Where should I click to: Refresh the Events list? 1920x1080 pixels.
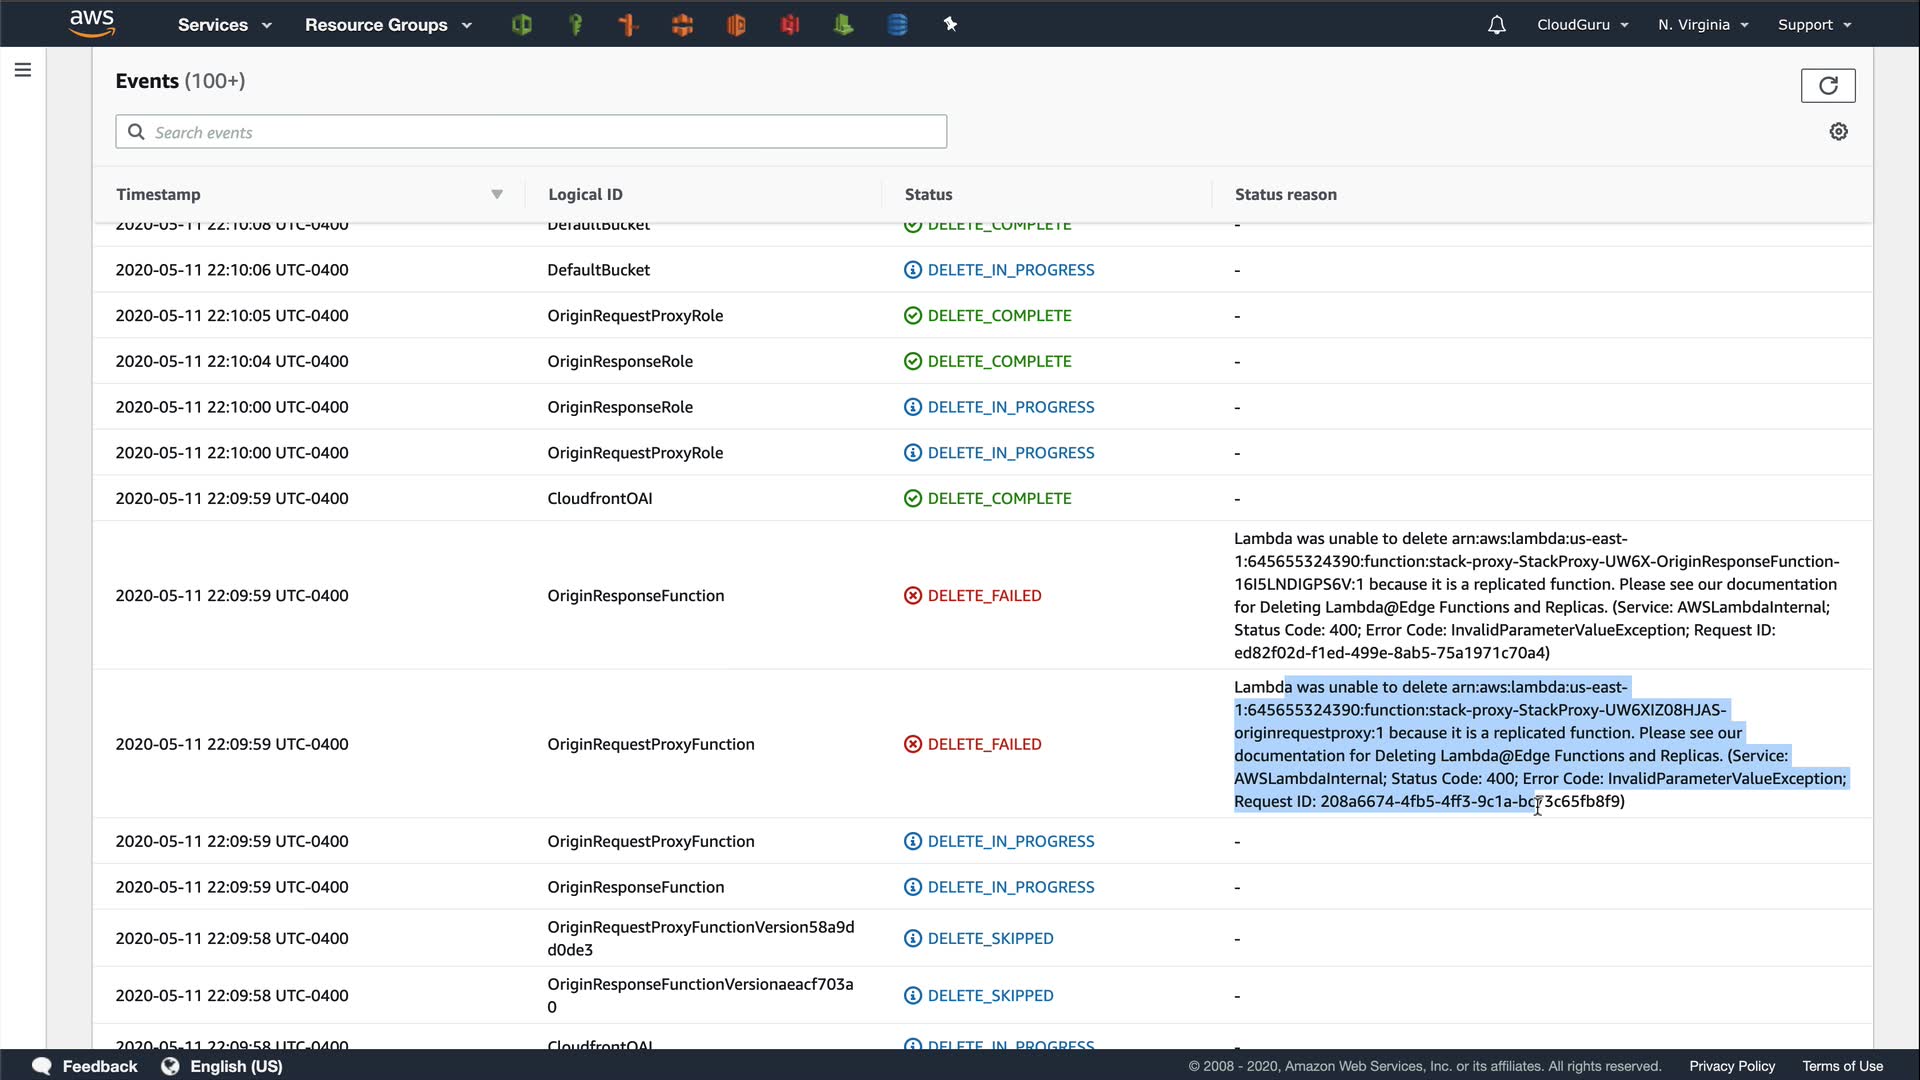pyautogui.click(x=1827, y=86)
